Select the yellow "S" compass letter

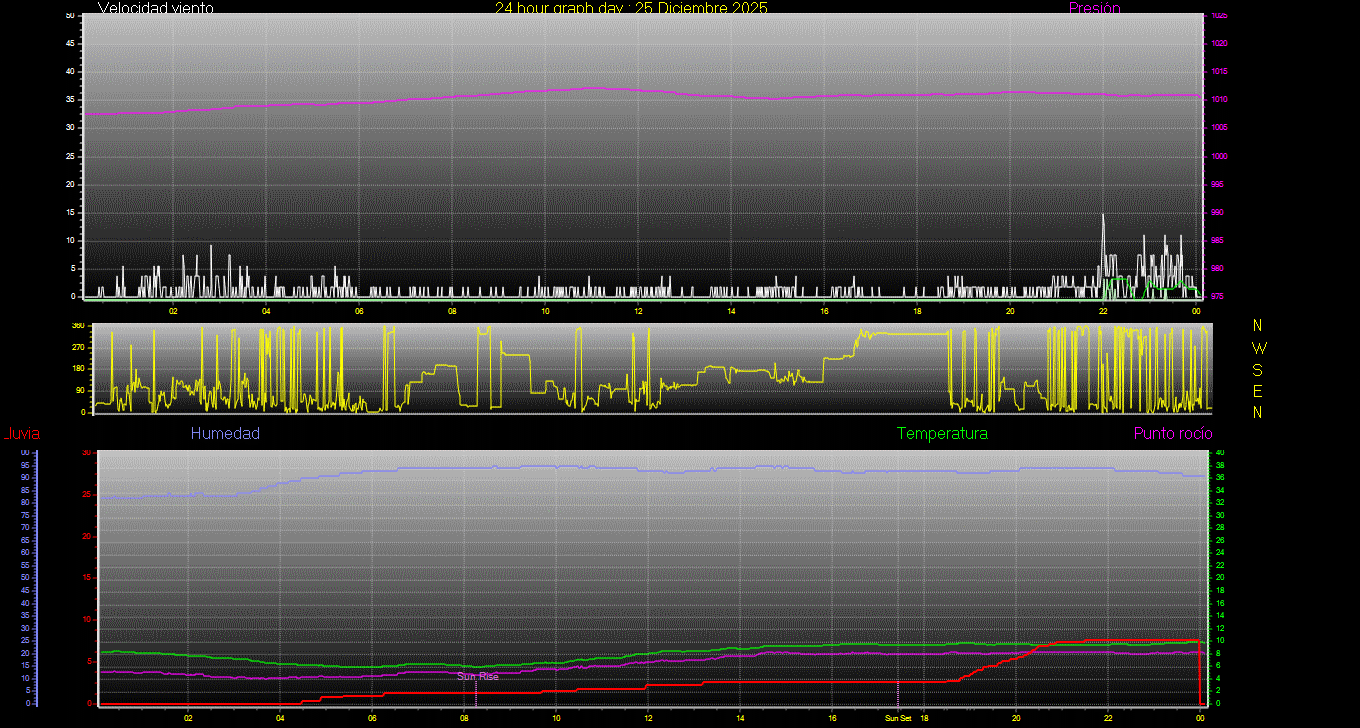tap(1258, 369)
